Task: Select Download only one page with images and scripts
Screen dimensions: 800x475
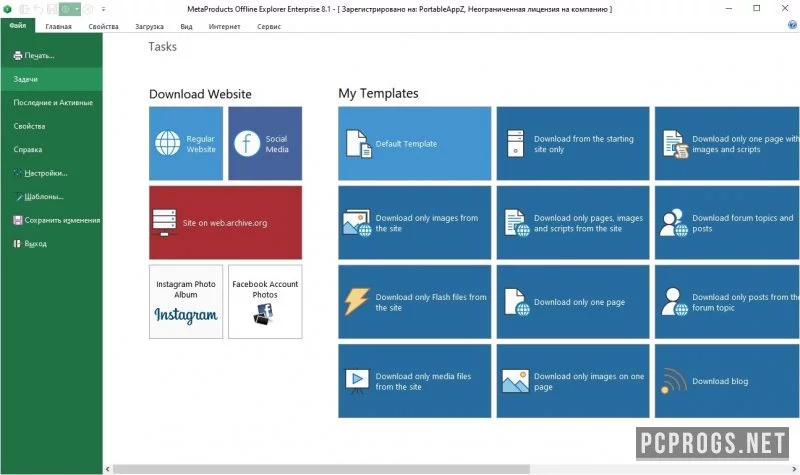Action: [727, 143]
